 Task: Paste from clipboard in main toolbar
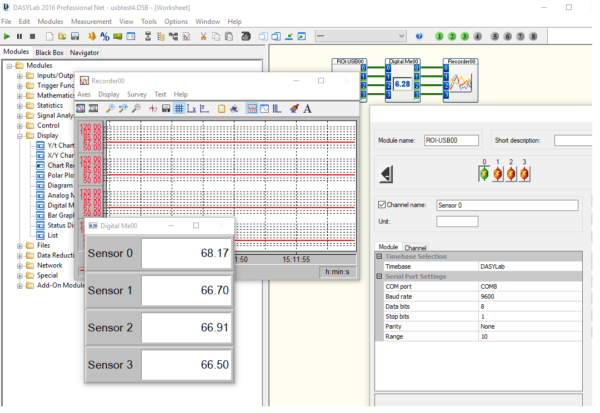pyautogui.click(x=229, y=36)
